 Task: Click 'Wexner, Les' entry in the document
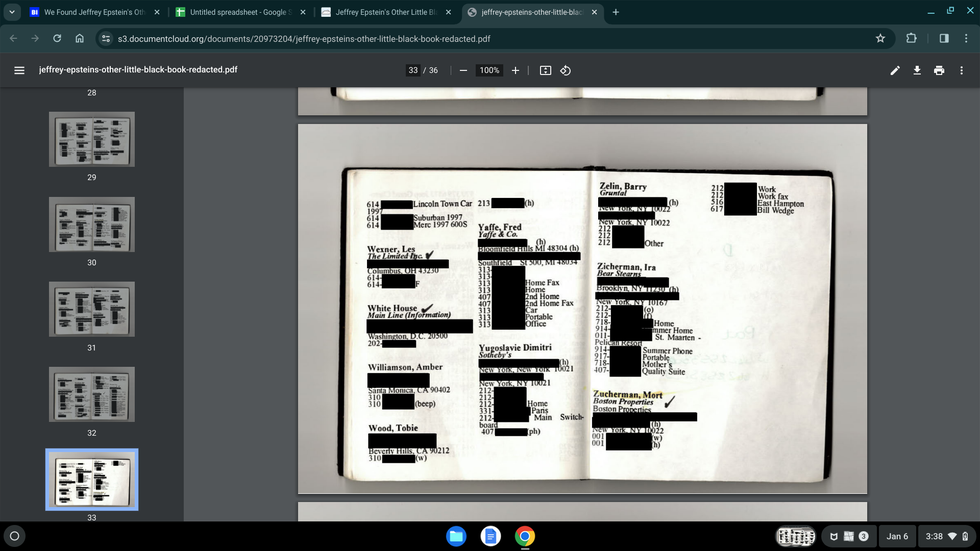[391, 249]
